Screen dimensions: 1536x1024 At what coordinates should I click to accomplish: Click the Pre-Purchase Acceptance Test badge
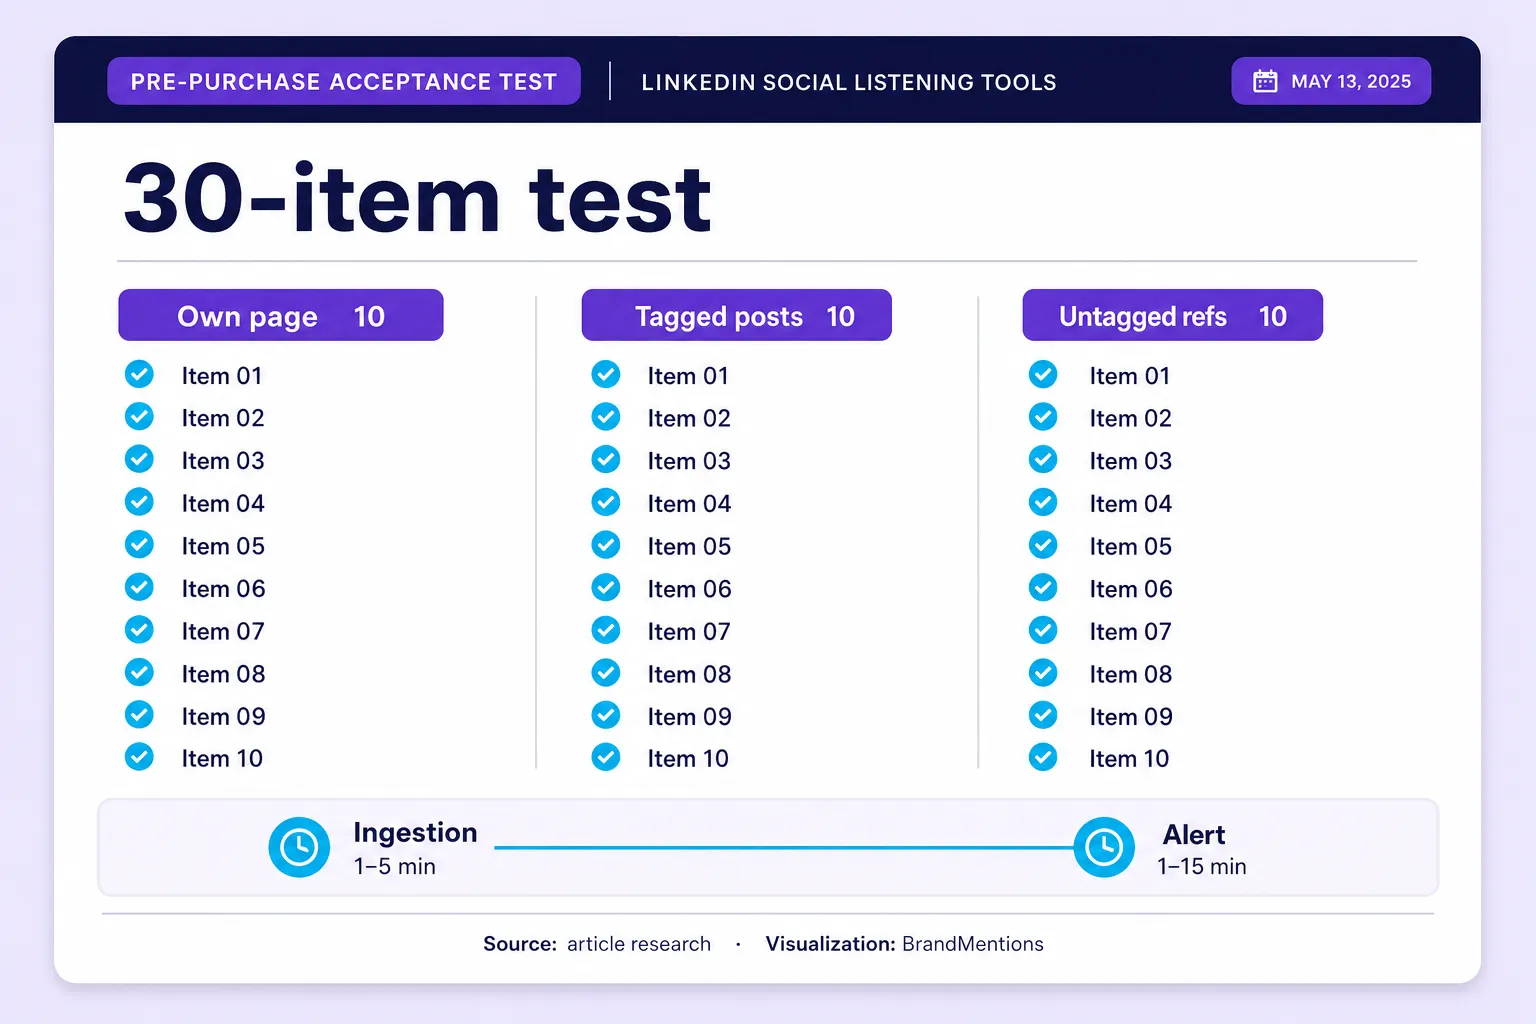pos(344,81)
